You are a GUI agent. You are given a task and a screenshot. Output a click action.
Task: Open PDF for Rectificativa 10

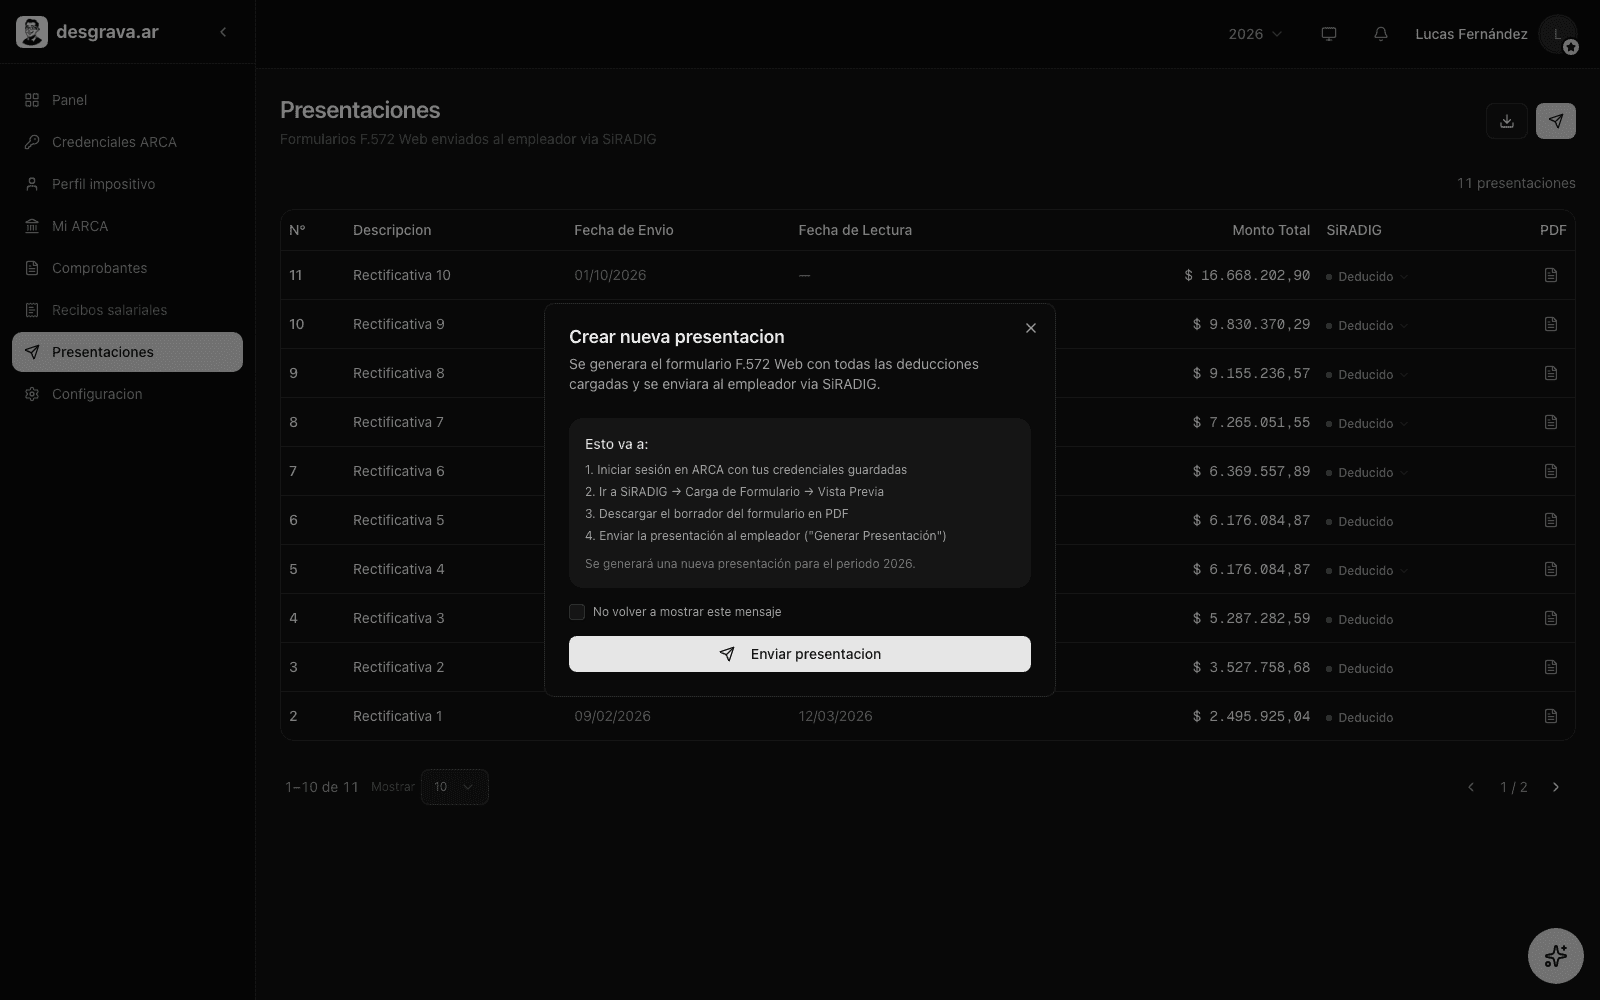[1551, 275]
